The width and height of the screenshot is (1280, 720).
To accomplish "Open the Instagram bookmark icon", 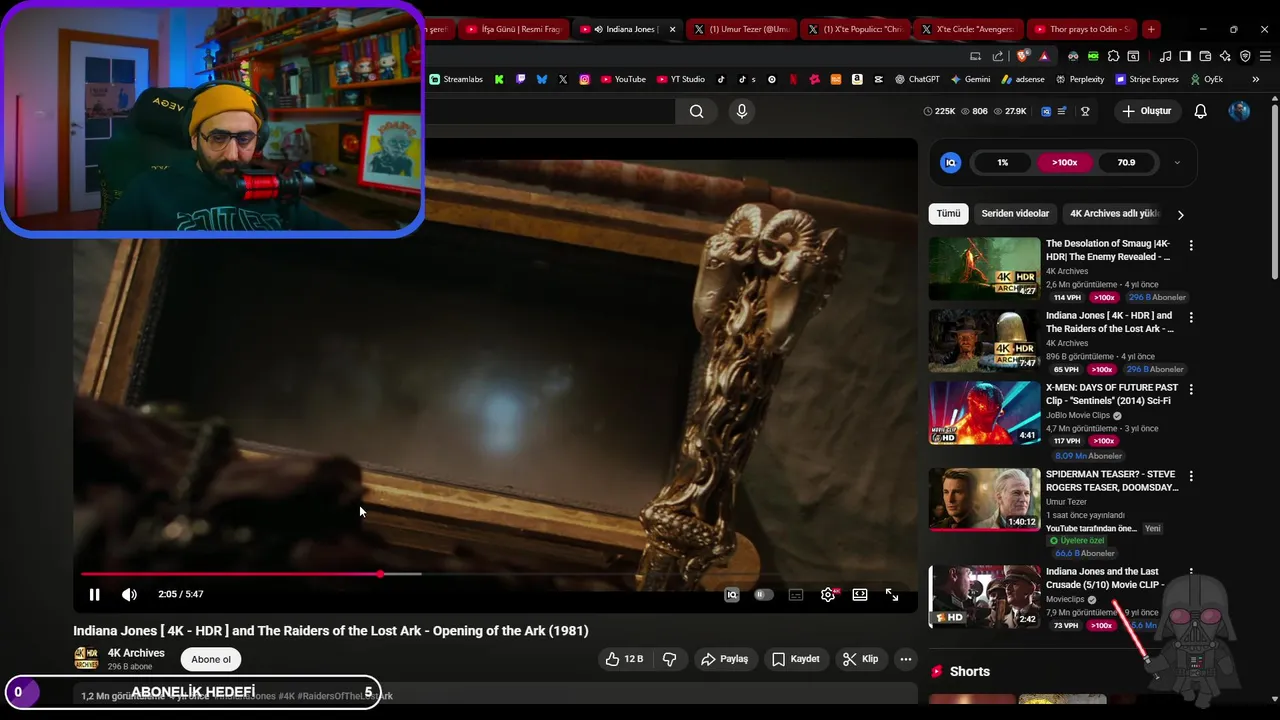I will pyautogui.click(x=584, y=79).
